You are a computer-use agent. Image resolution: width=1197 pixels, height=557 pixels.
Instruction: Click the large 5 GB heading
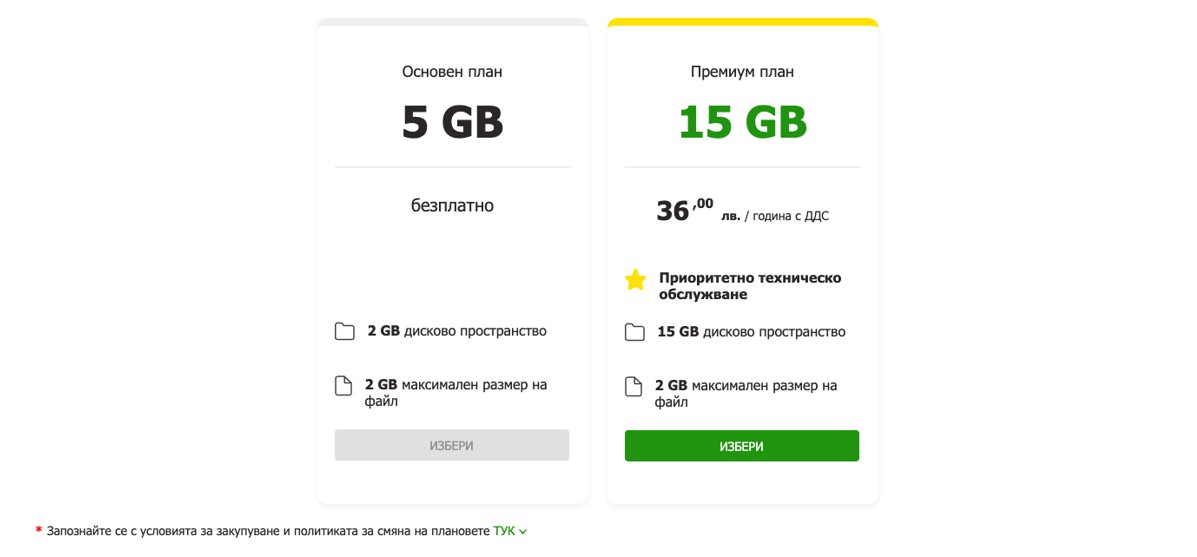click(x=453, y=122)
